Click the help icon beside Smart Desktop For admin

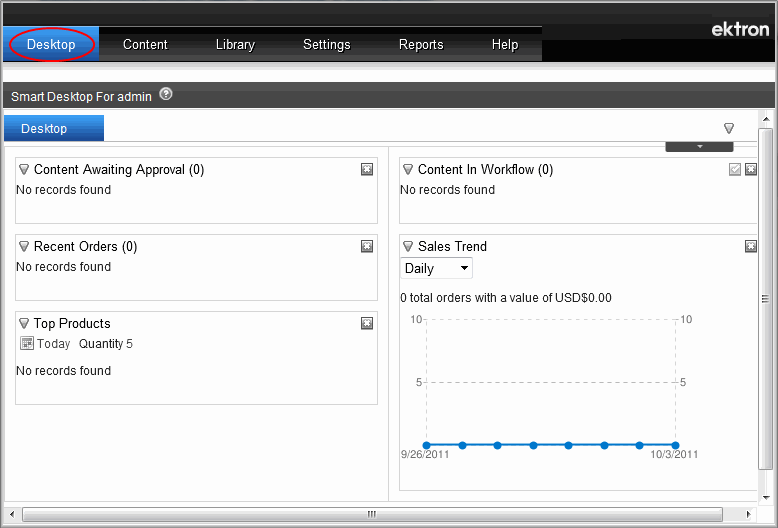tap(166, 94)
